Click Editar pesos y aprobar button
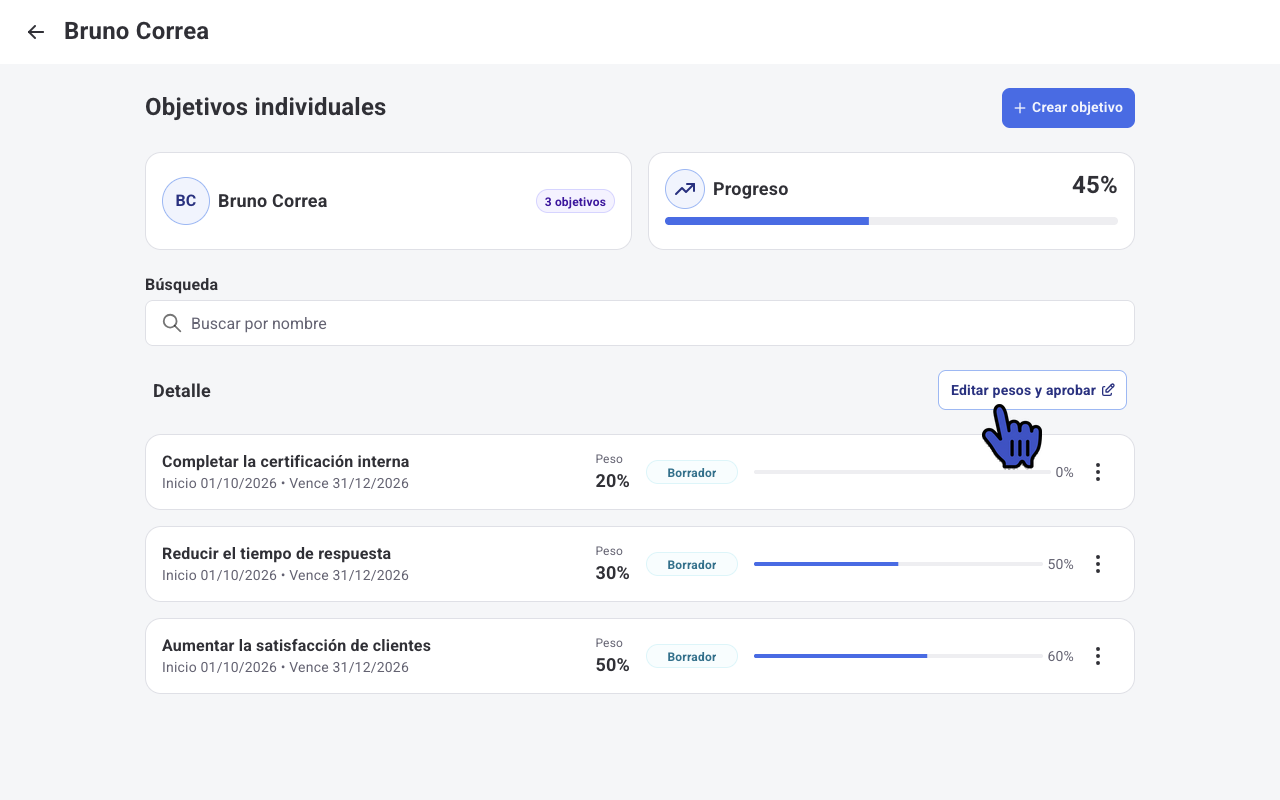This screenshot has width=1280, height=800. (1032, 390)
